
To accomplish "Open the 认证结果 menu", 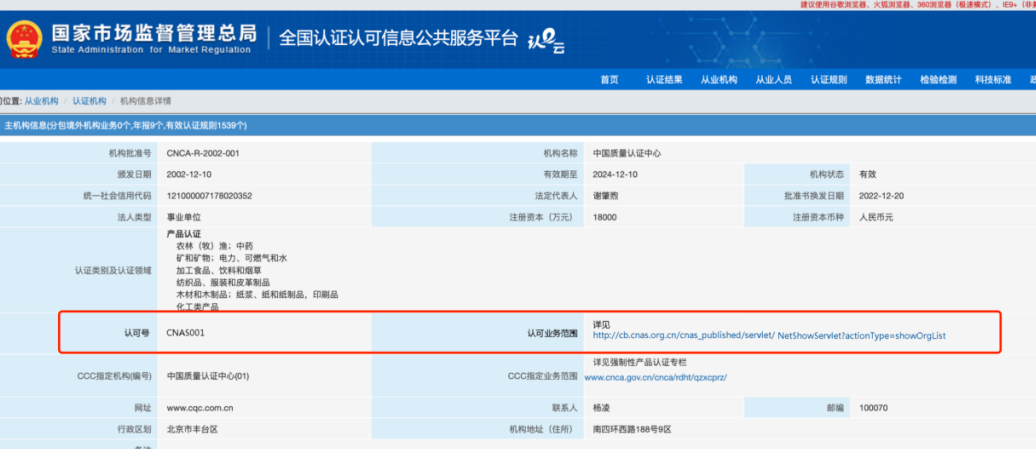I will point(664,80).
